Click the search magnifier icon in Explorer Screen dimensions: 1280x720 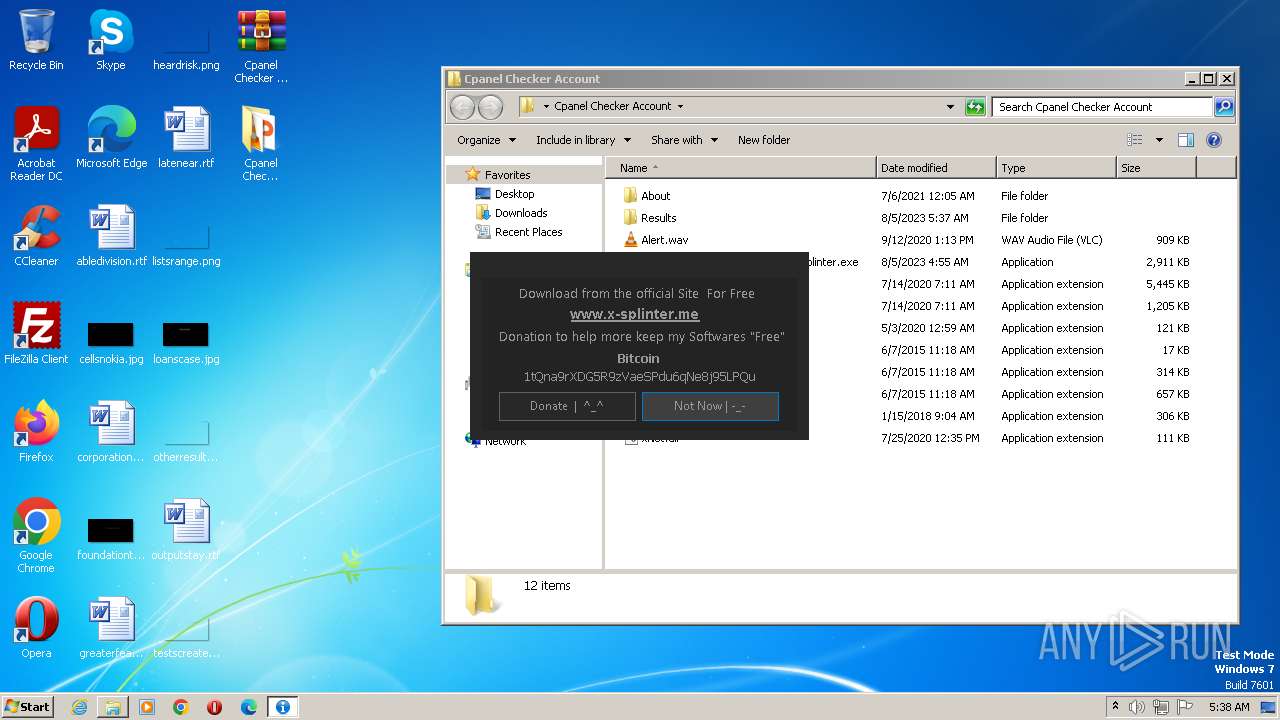pyautogui.click(x=1224, y=107)
